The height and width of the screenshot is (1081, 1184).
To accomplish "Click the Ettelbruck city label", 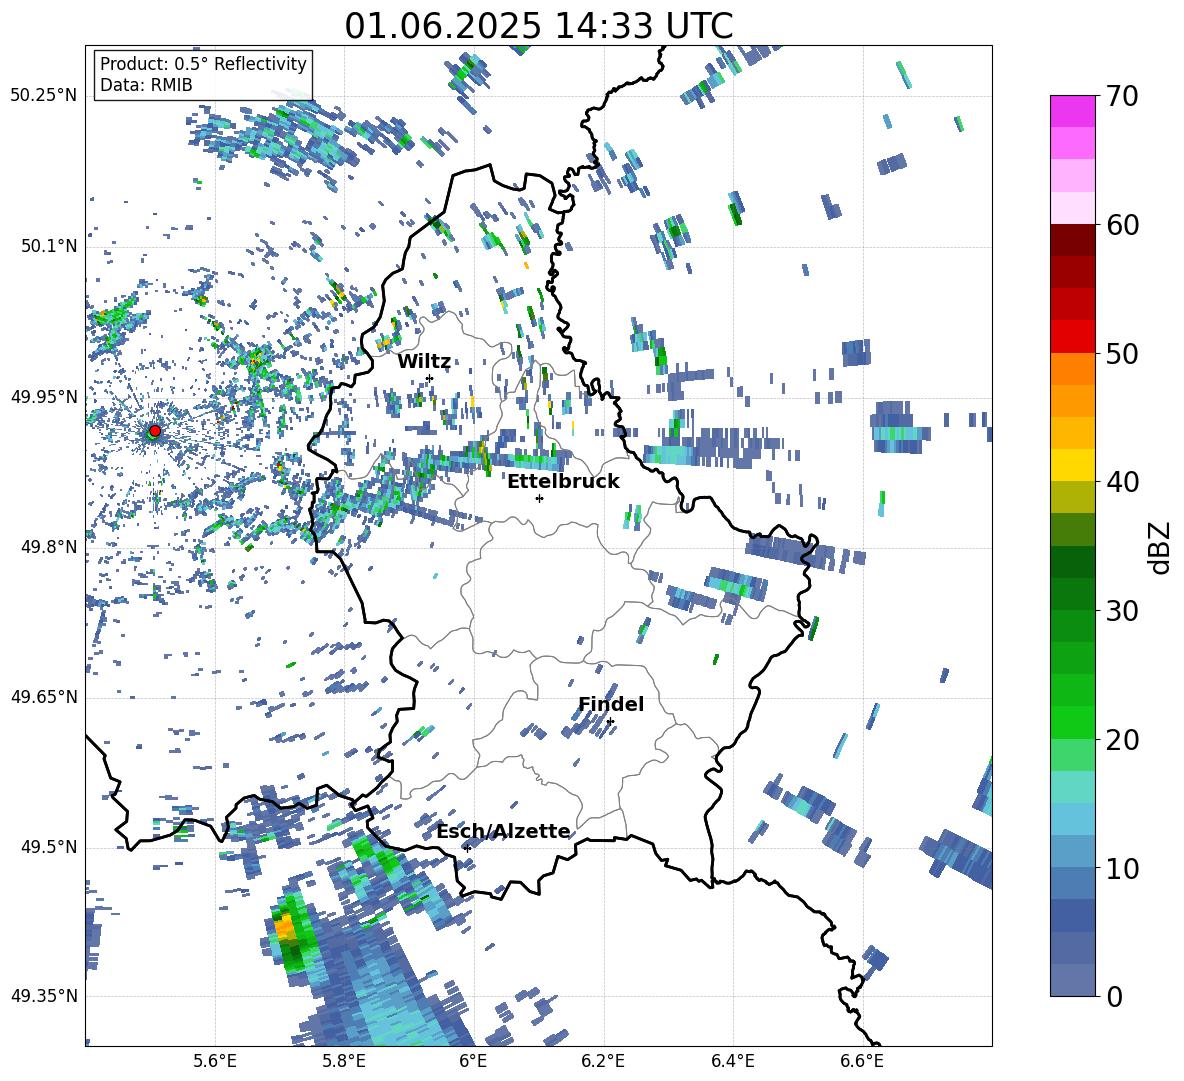I will click(563, 481).
